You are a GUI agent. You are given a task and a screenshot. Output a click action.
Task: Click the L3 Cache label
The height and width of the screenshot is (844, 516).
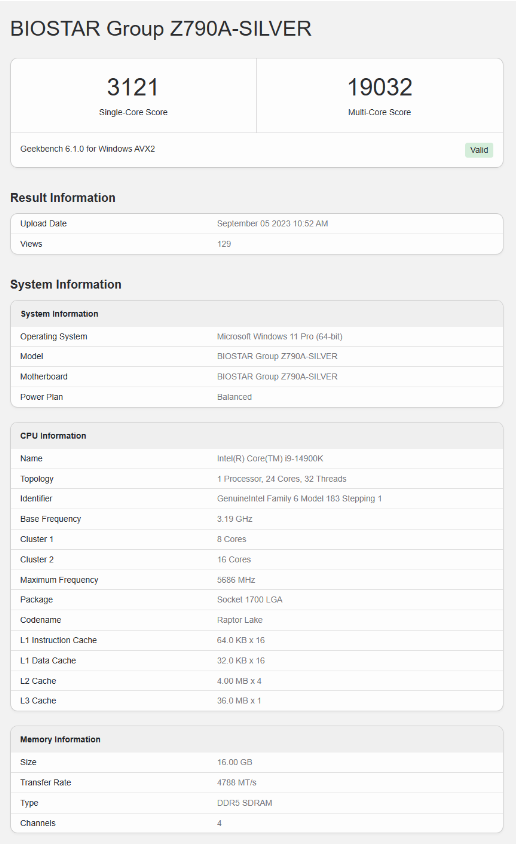38,701
